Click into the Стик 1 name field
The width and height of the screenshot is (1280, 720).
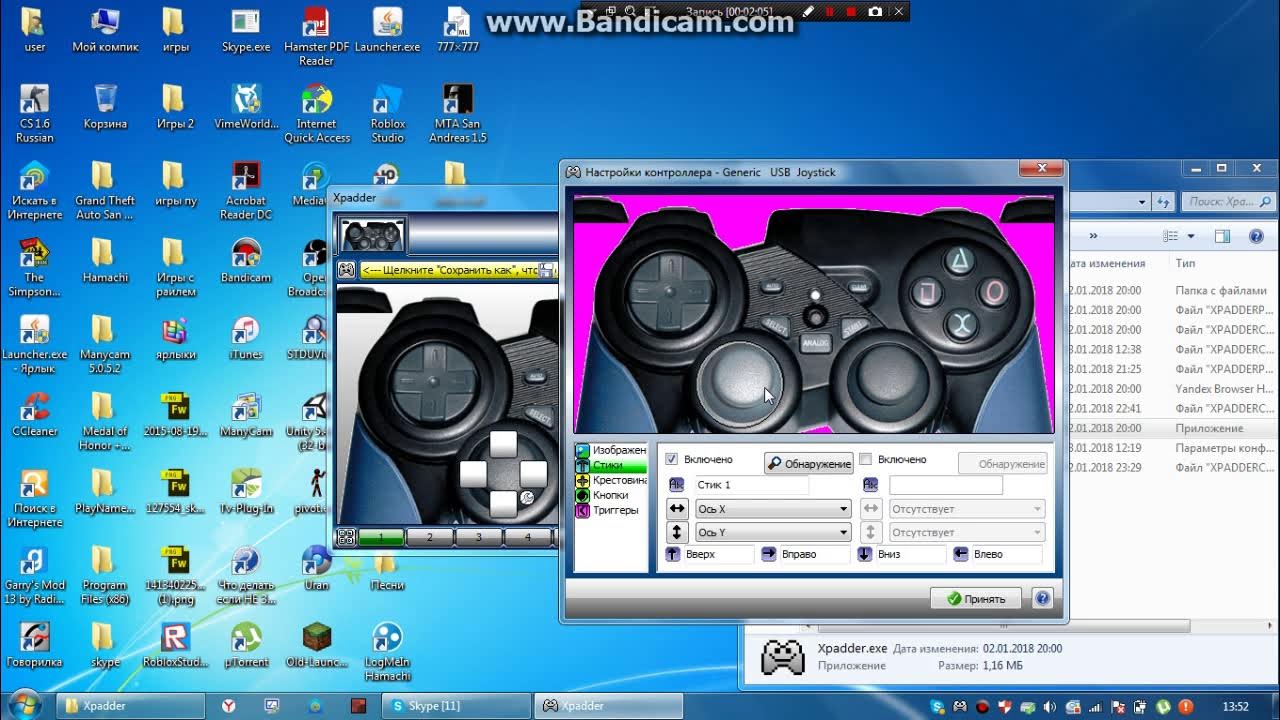coord(750,485)
